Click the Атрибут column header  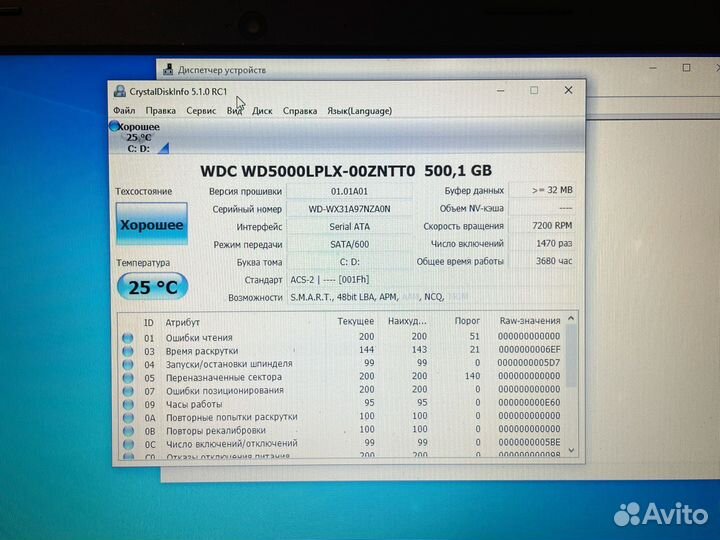[182, 322]
